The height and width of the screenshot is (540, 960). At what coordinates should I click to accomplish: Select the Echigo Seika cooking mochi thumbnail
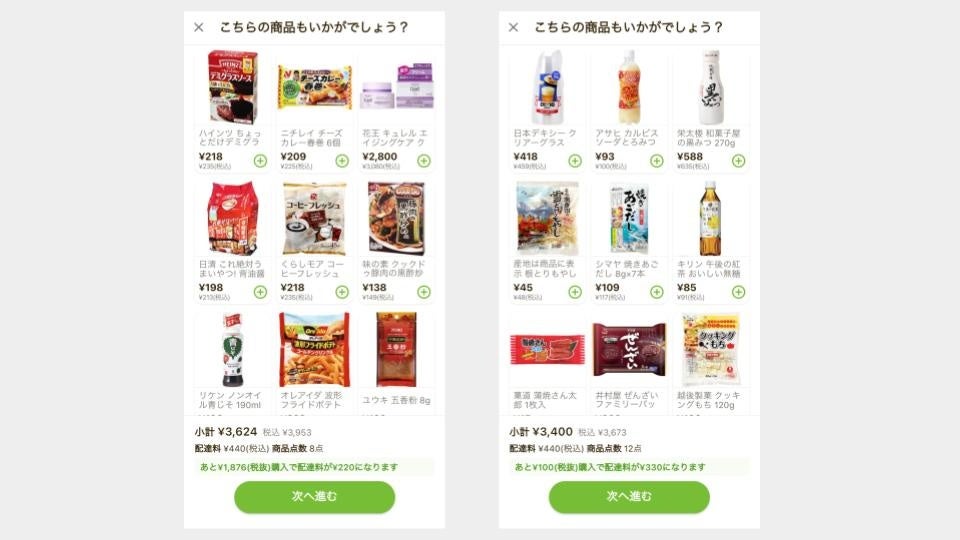[x=711, y=350]
